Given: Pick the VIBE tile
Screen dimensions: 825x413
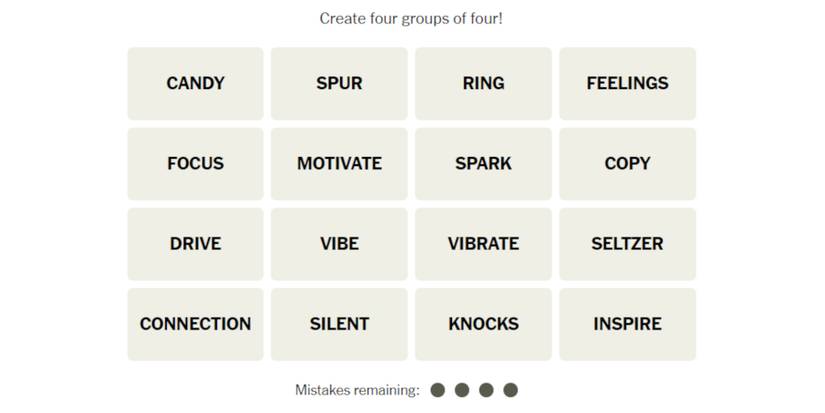Looking at the screenshot, I should [339, 243].
